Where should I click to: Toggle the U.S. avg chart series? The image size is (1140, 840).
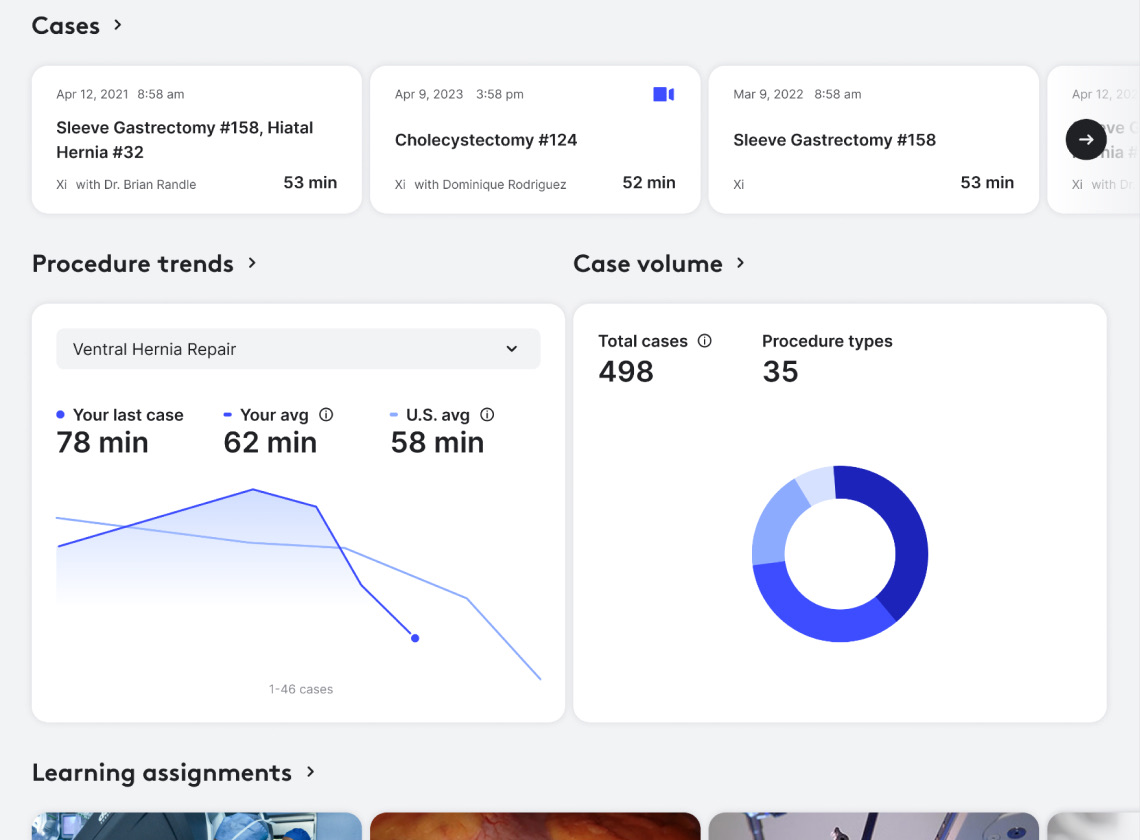tap(438, 414)
